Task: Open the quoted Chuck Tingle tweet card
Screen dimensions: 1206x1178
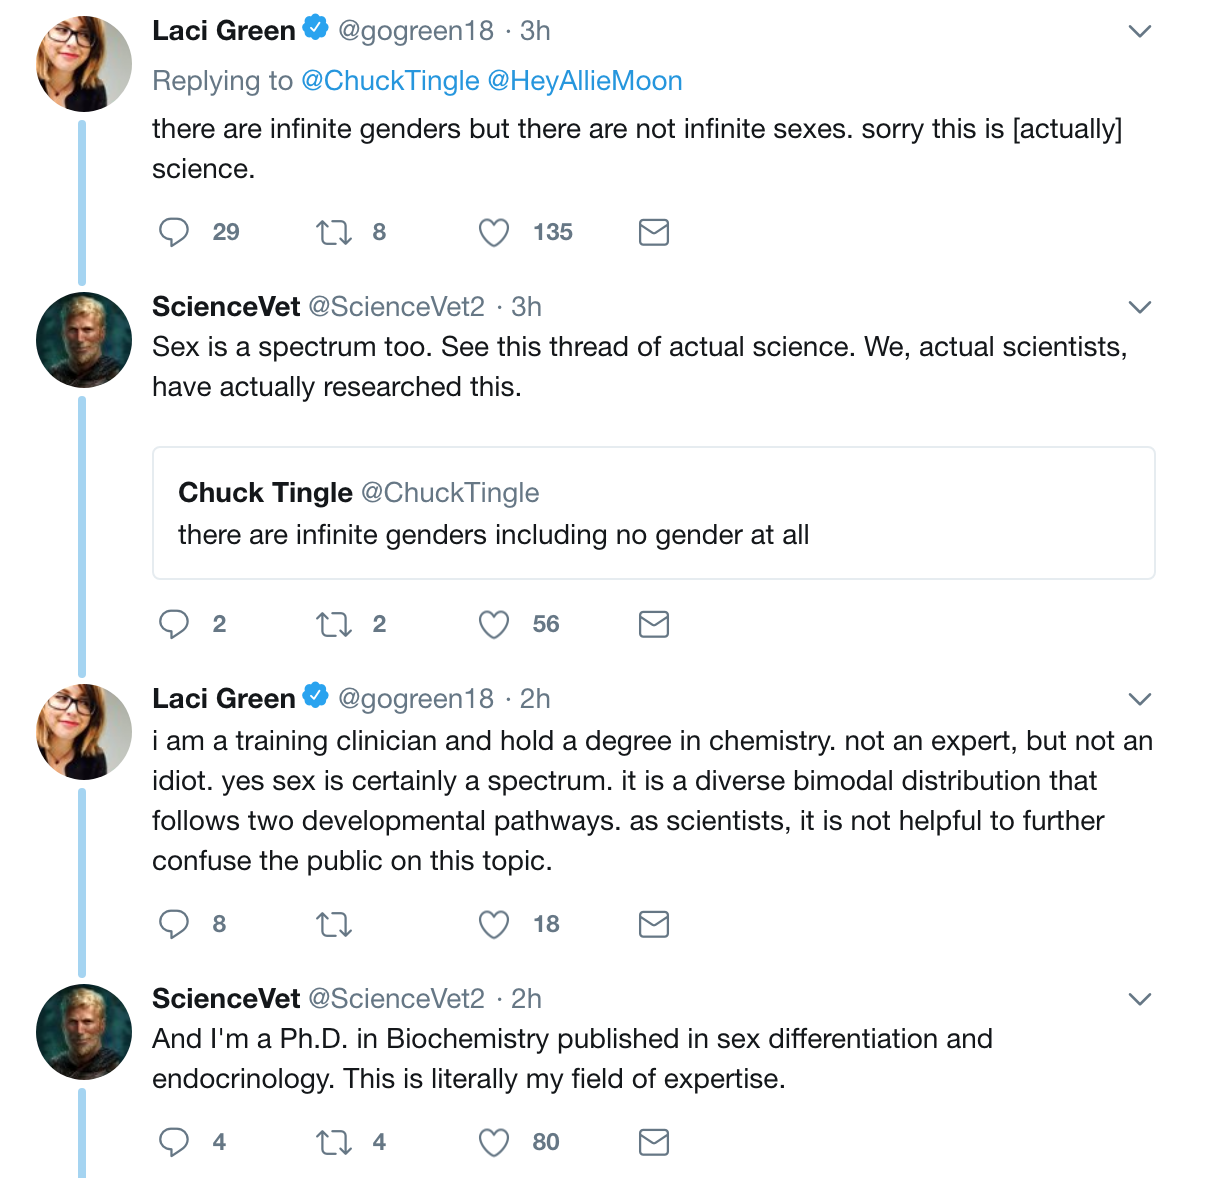Action: point(653,513)
